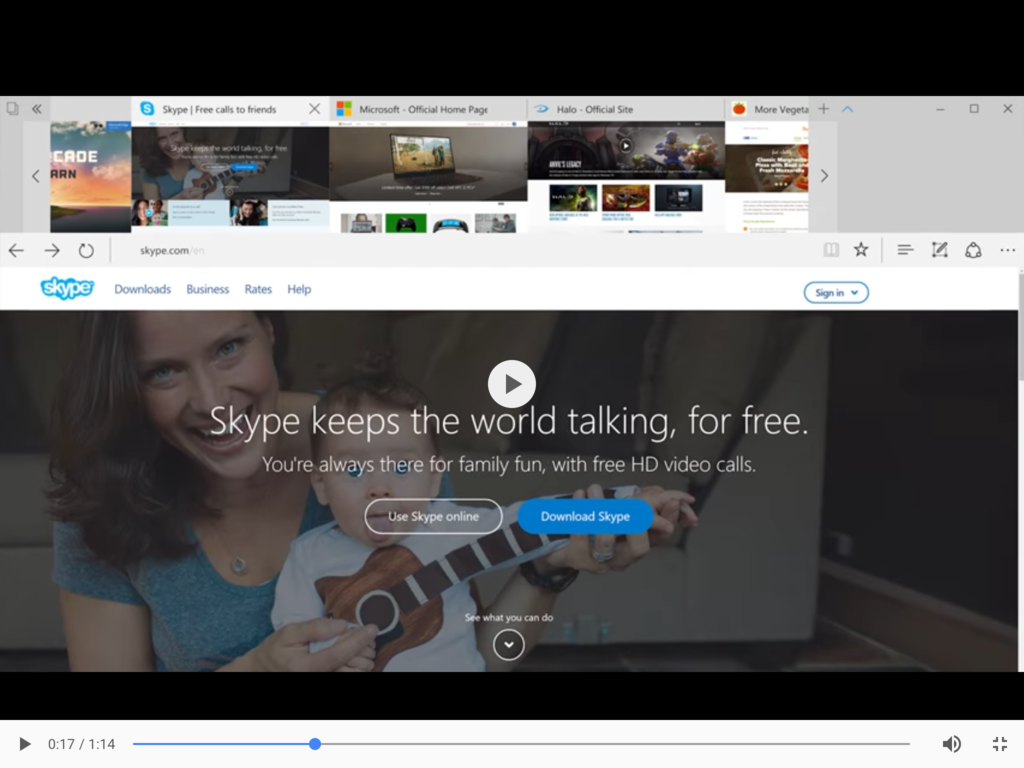Open the Rates nav link
This screenshot has height=768, width=1024.
[258, 289]
